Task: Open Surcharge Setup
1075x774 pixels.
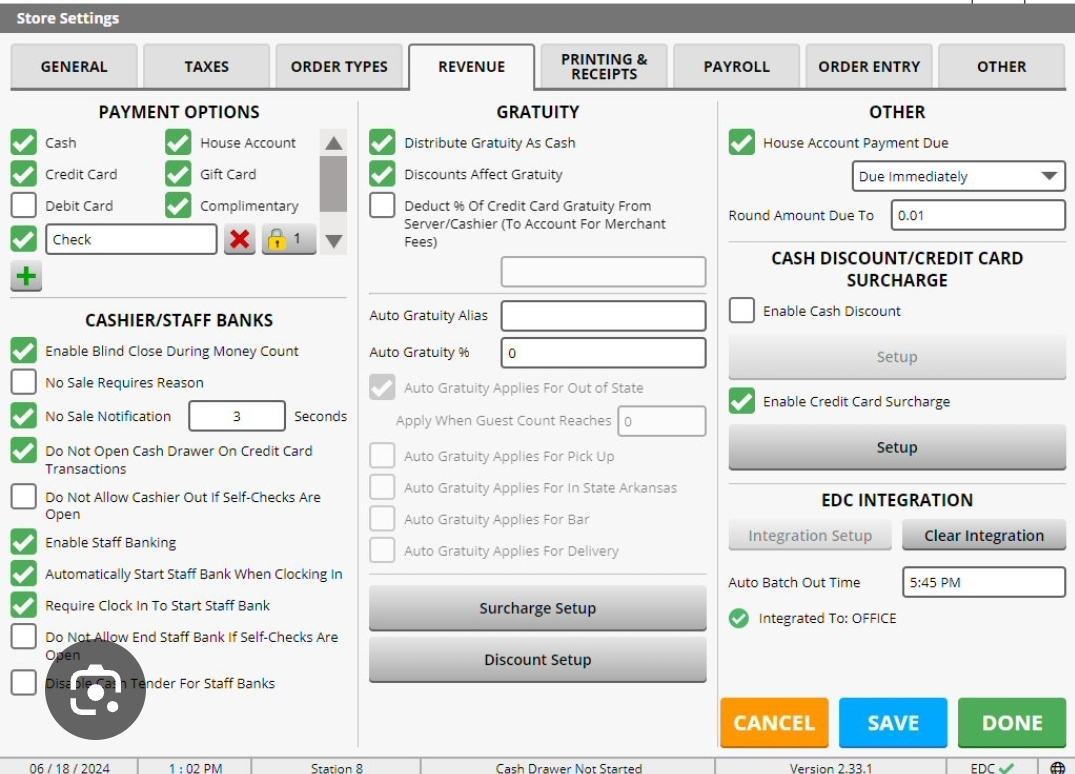Action: pos(537,608)
